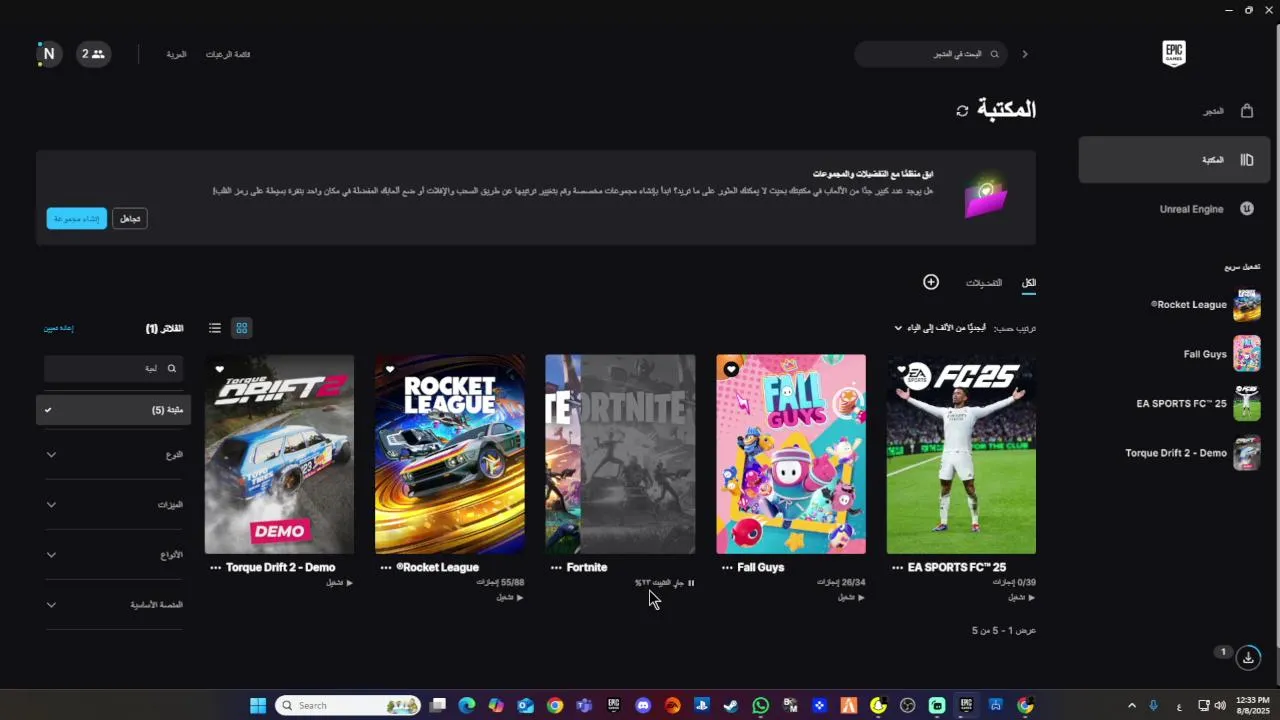Open the N profile avatar
Image resolution: width=1280 pixels, height=720 pixels.
coord(48,54)
